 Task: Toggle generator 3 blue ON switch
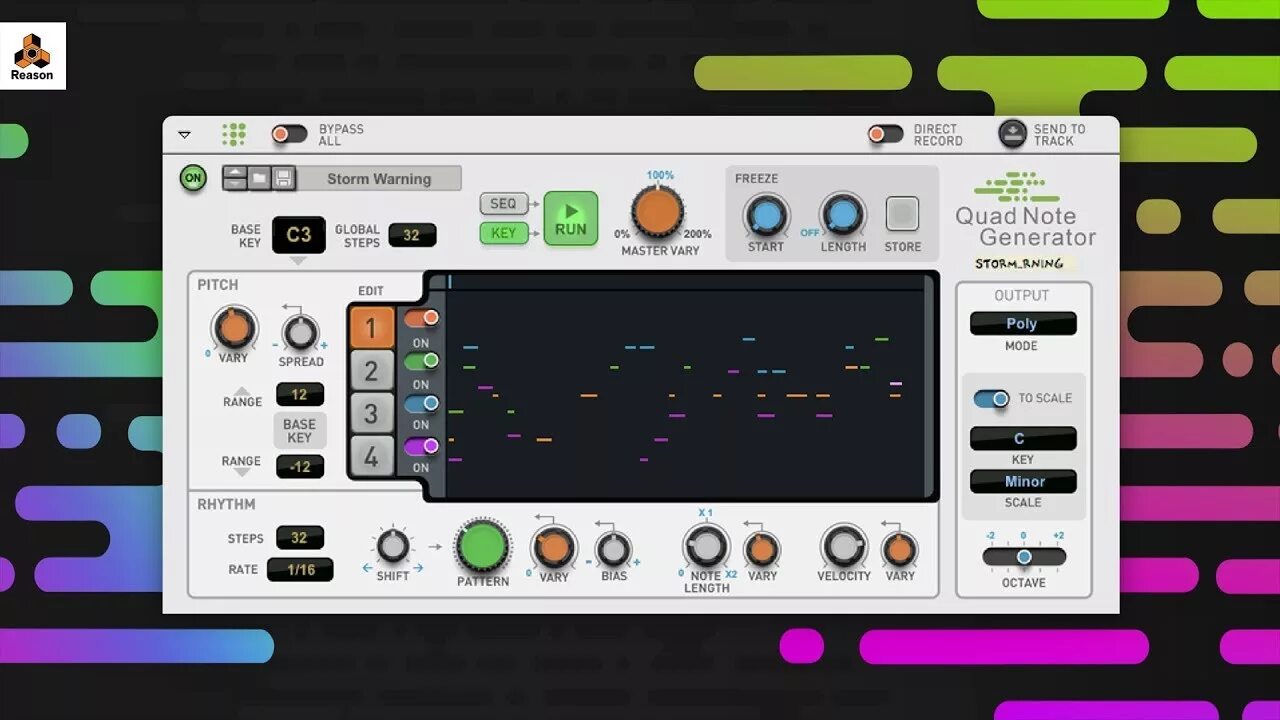click(x=421, y=404)
